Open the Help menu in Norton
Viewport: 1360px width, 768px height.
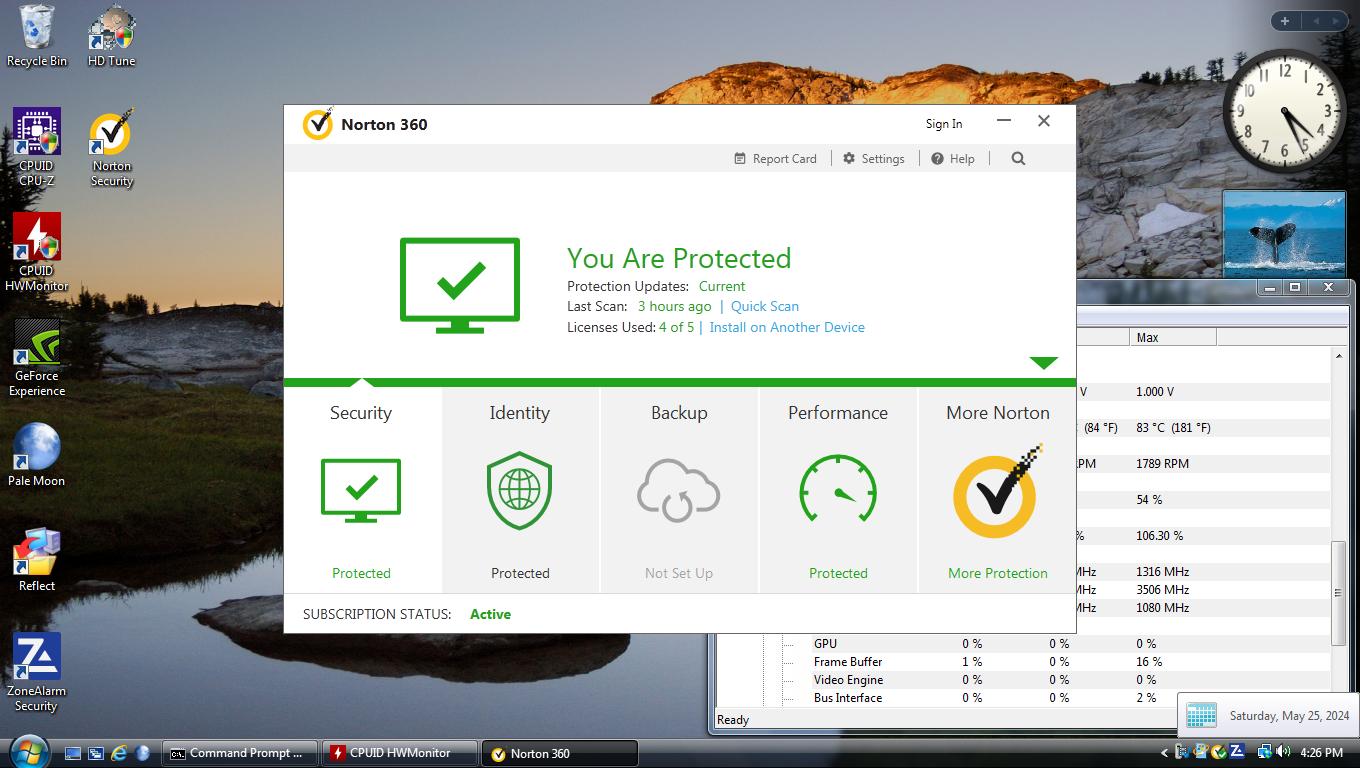pos(952,158)
